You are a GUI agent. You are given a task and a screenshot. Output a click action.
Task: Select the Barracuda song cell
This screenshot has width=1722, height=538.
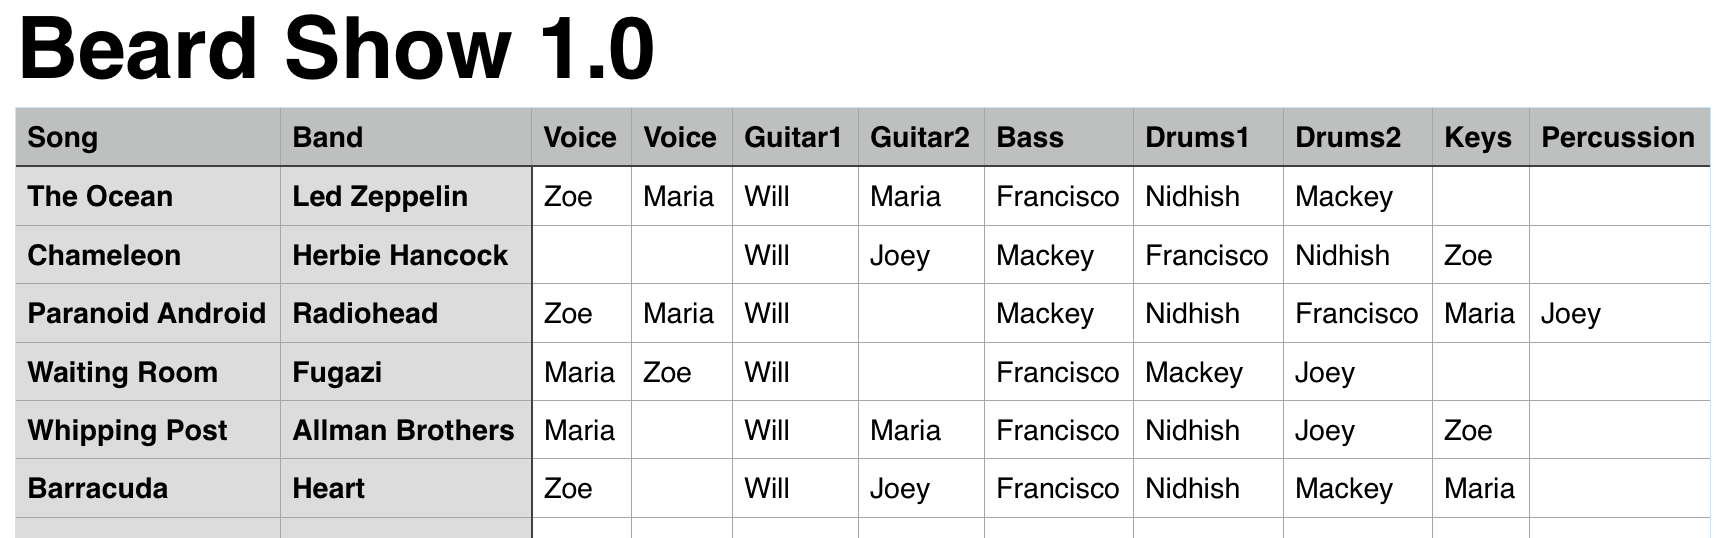148,488
